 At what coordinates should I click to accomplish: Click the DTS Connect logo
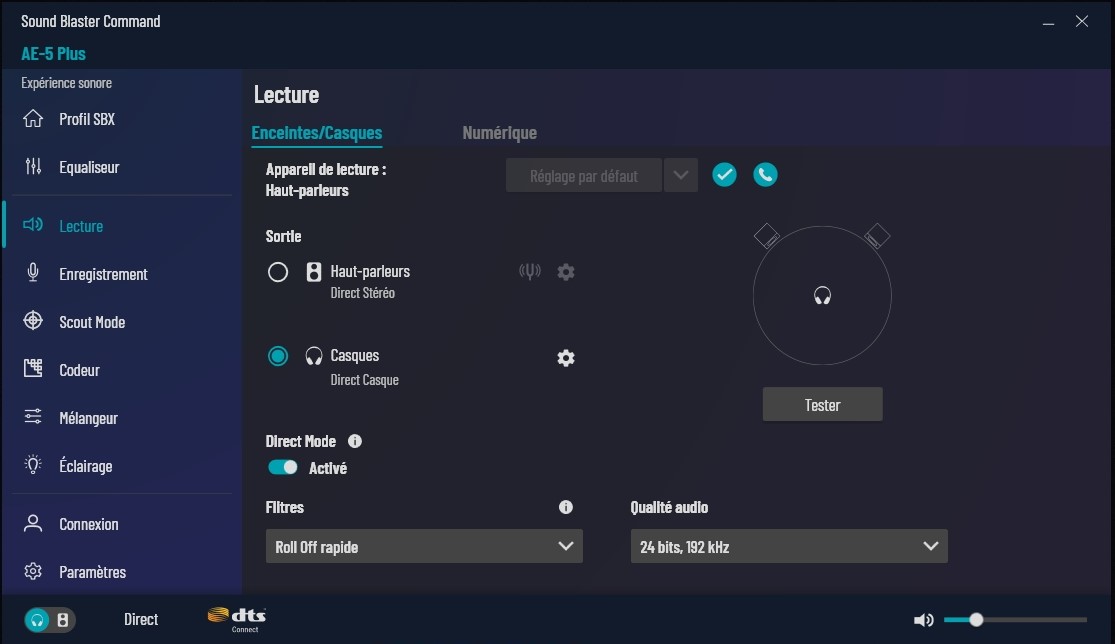(237, 619)
